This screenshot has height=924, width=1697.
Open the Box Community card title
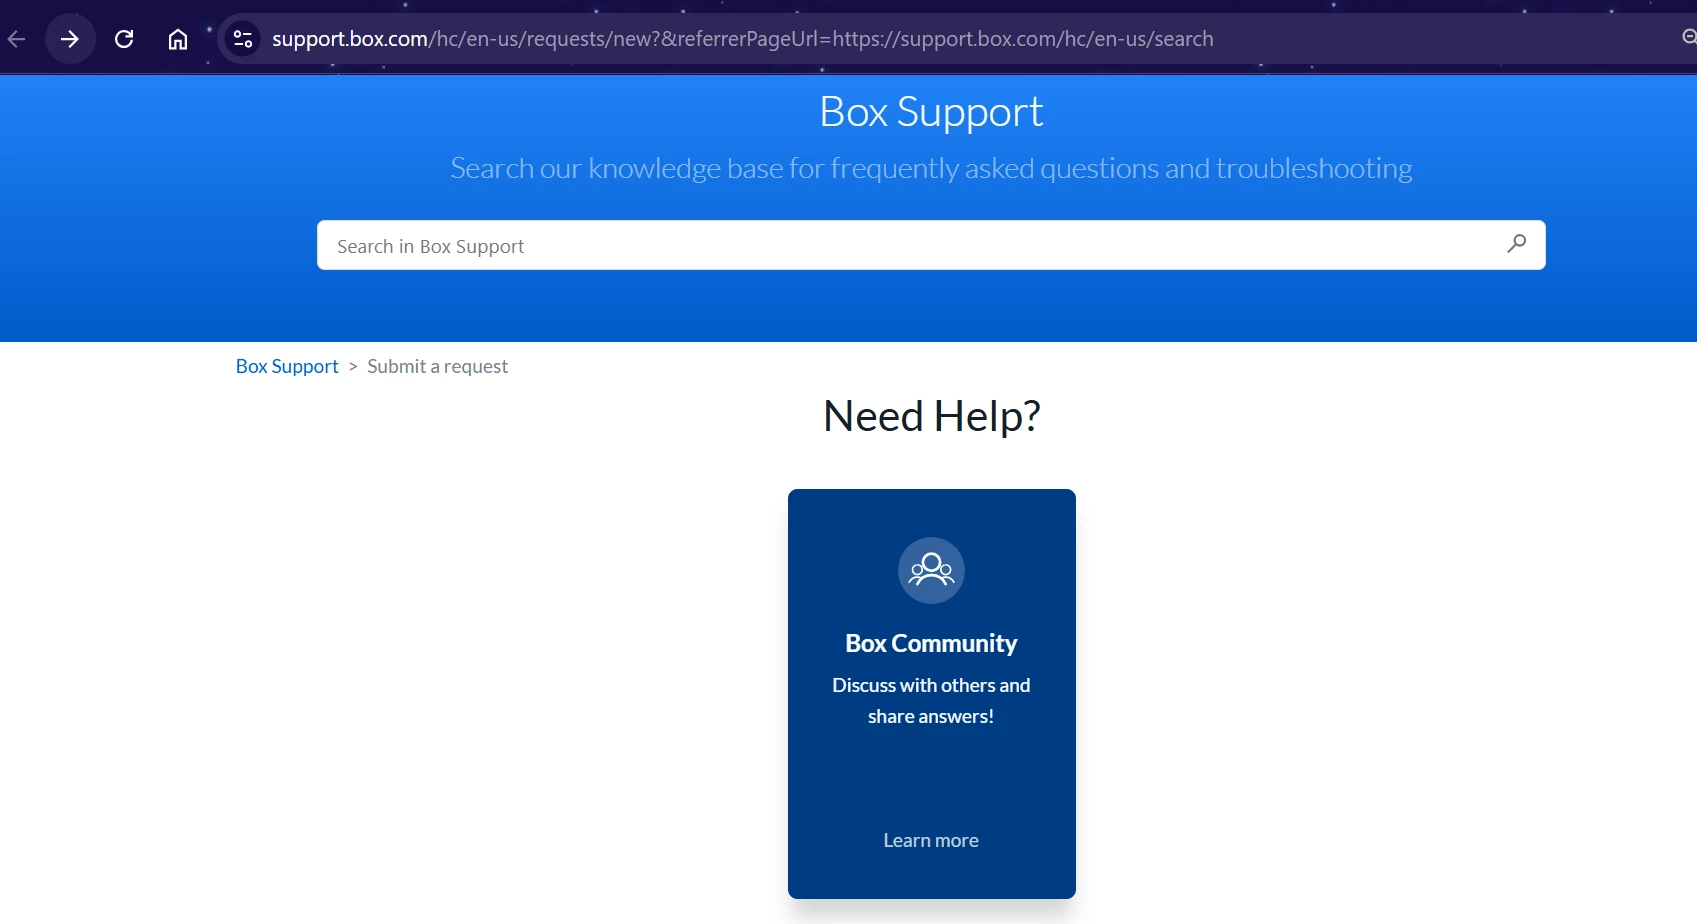[931, 643]
